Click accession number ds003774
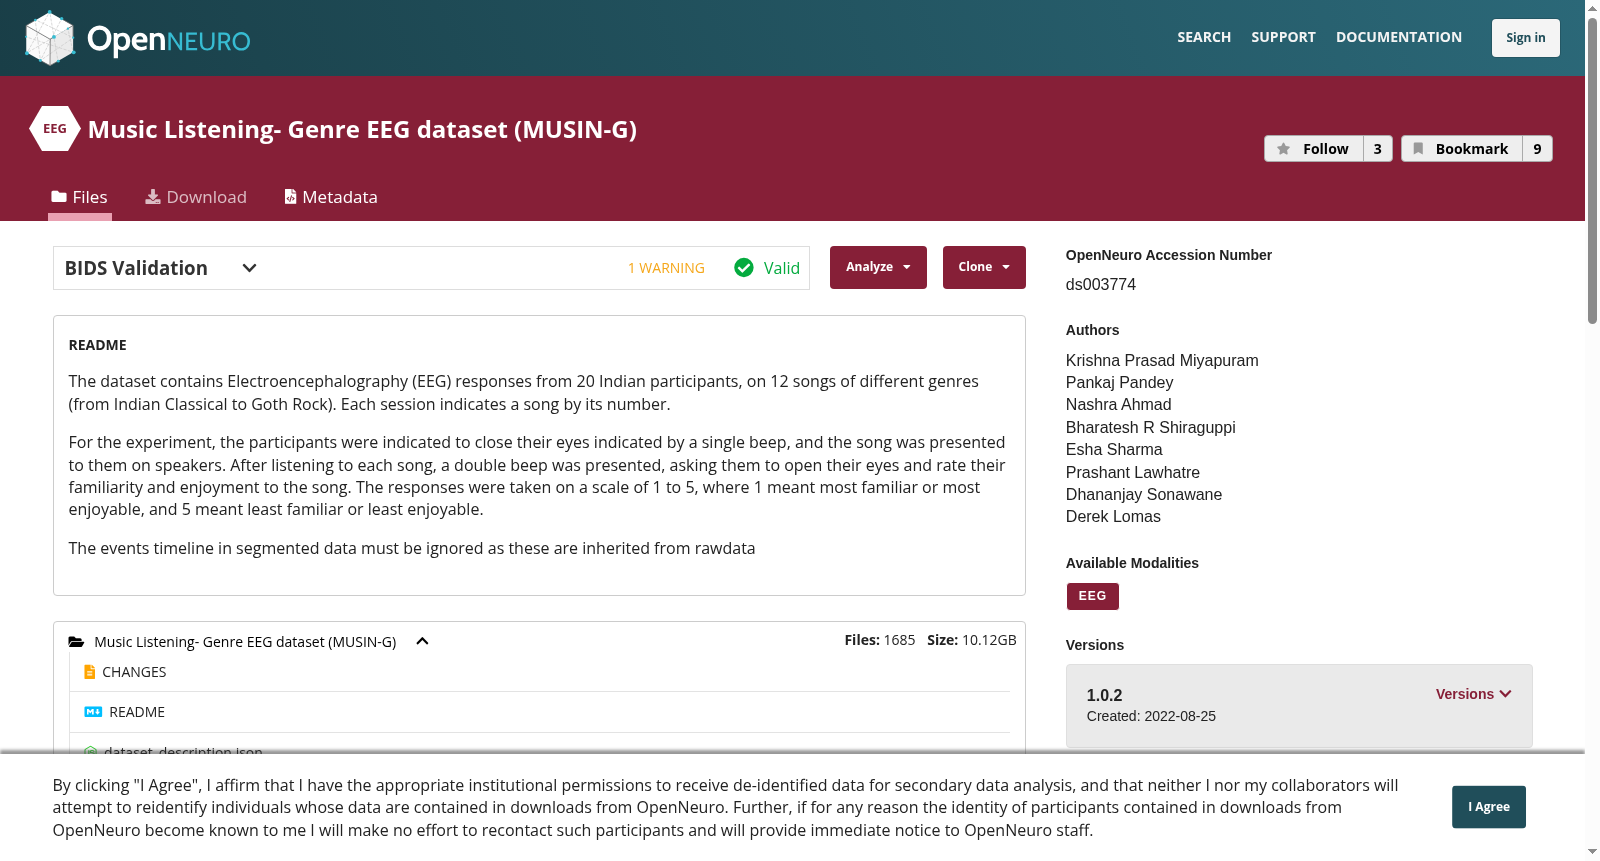Screen dimensions: 1600x861 coord(1101,284)
